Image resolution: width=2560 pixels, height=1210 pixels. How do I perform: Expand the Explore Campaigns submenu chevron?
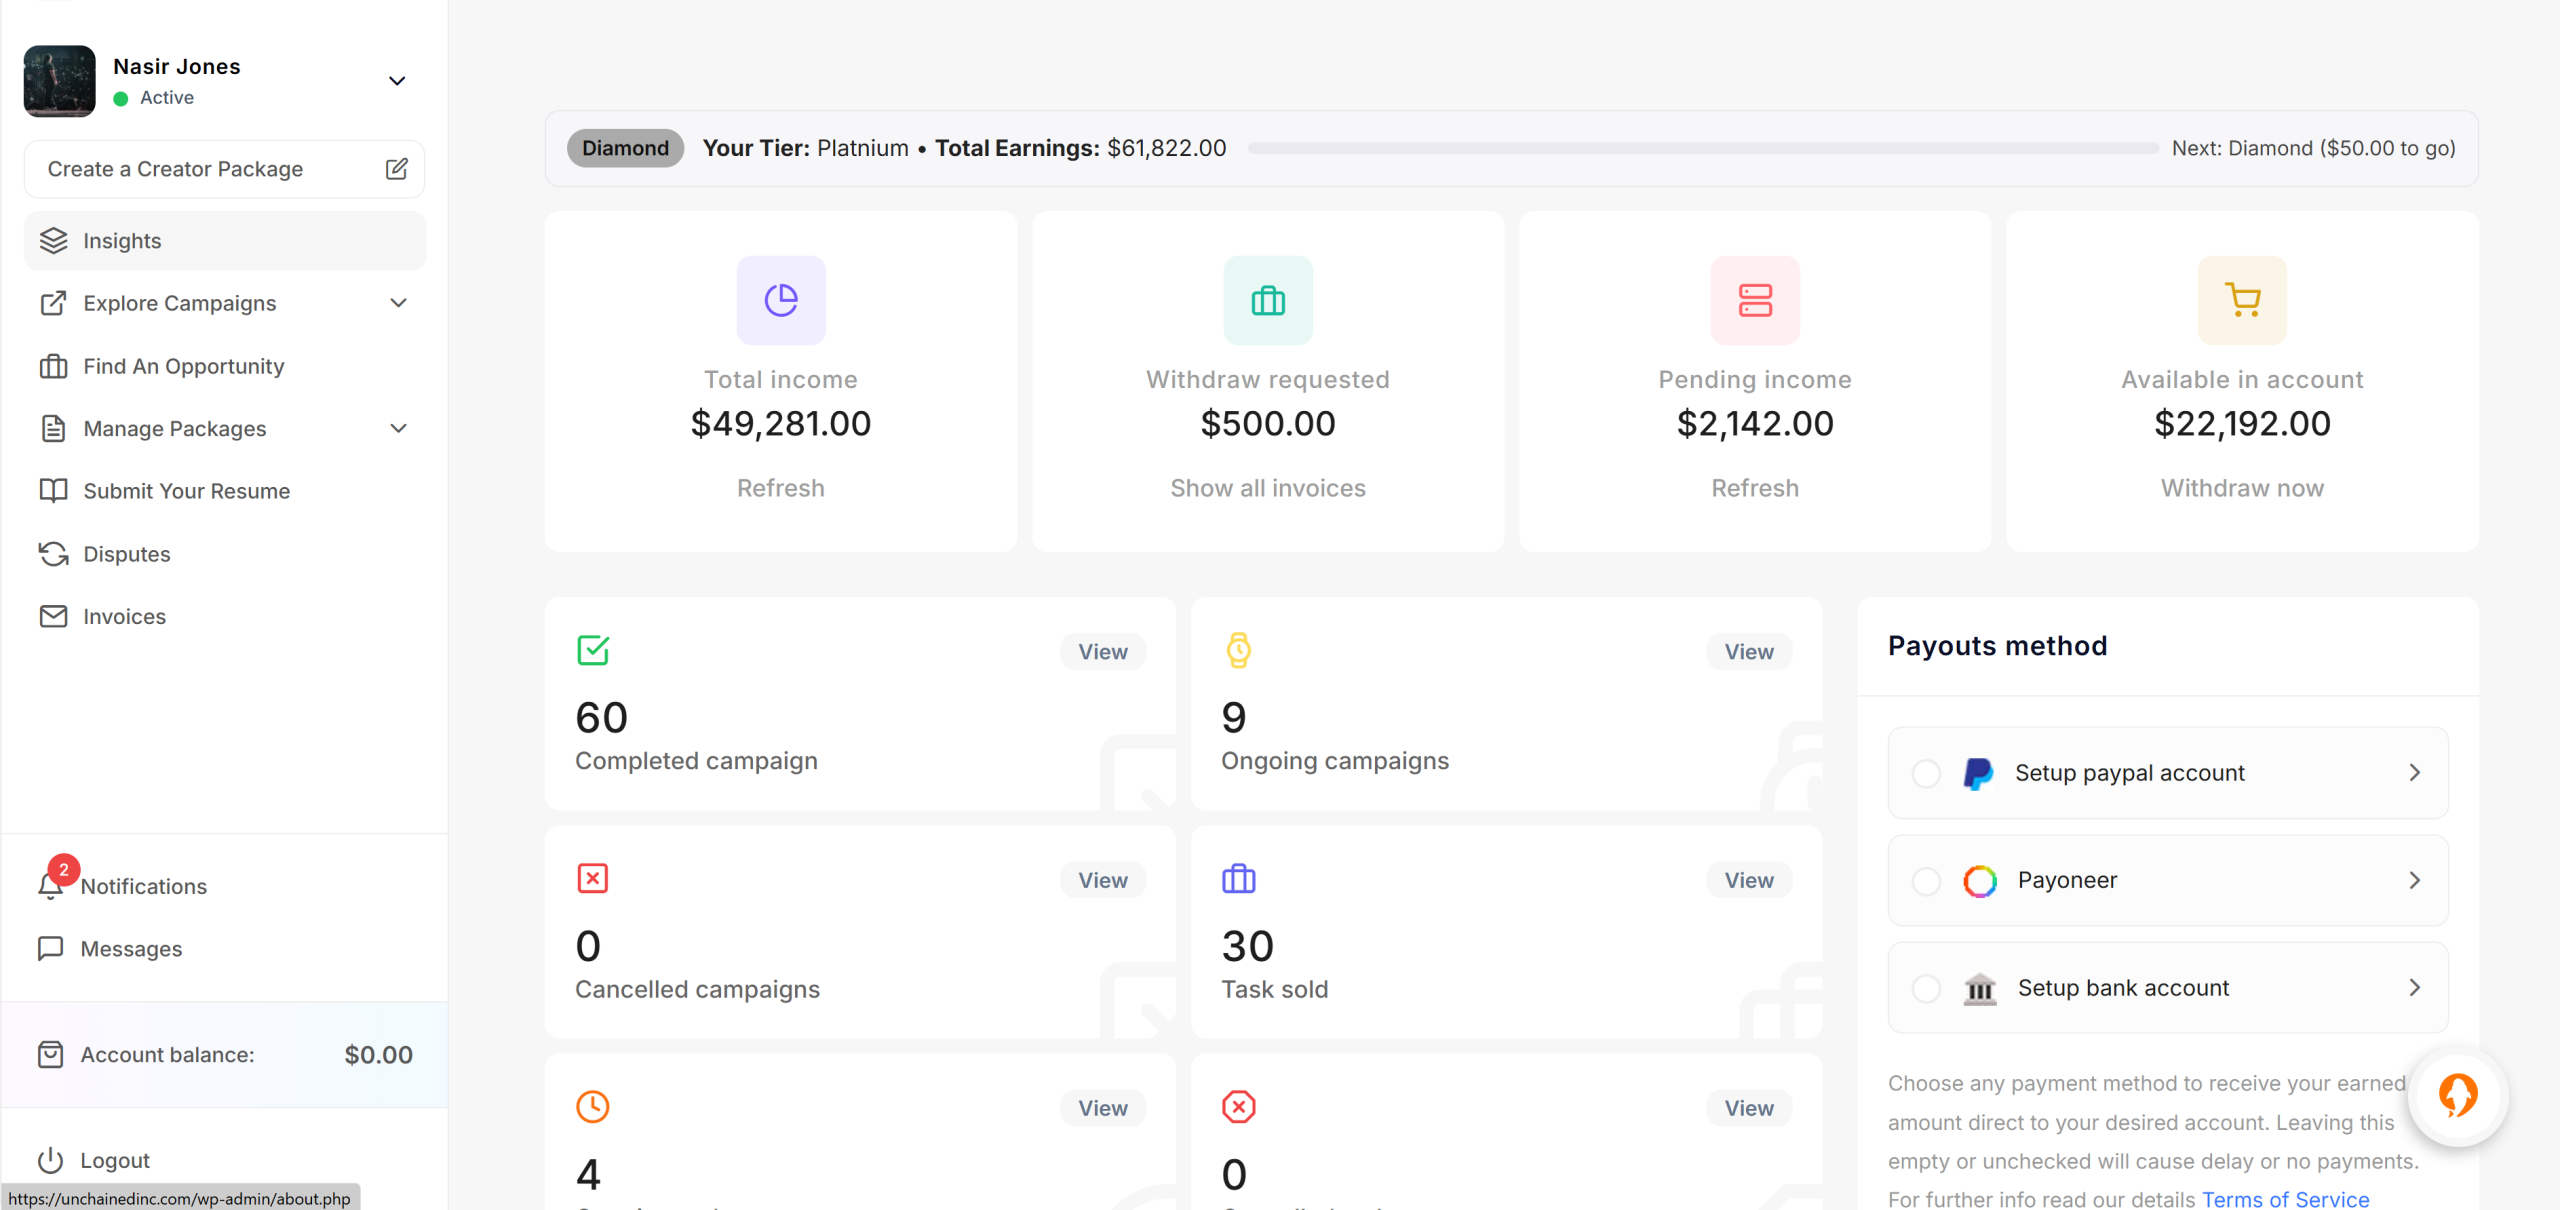[398, 303]
